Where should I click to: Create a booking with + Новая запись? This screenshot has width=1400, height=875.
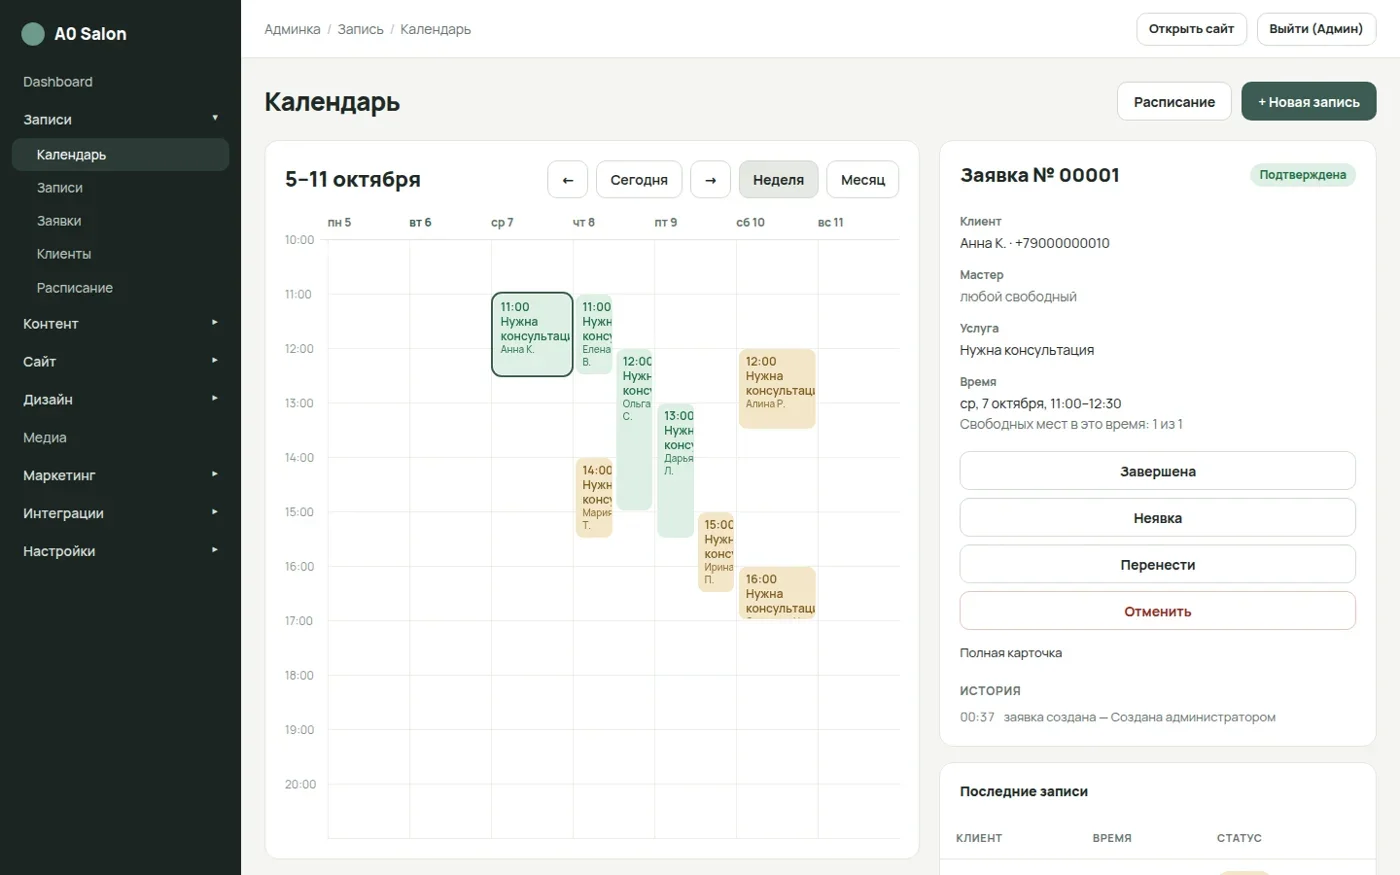[x=1309, y=102]
